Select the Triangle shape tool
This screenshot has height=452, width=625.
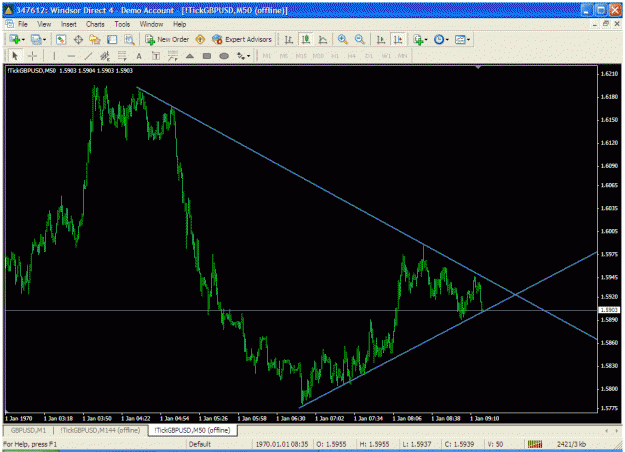pos(190,56)
